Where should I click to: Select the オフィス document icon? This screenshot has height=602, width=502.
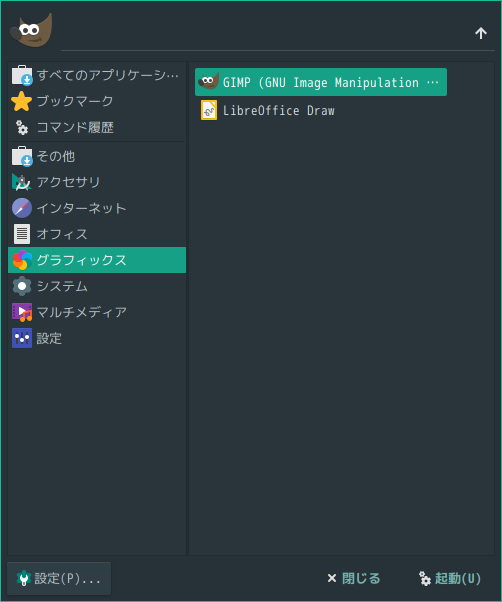(x=22, y=234)
